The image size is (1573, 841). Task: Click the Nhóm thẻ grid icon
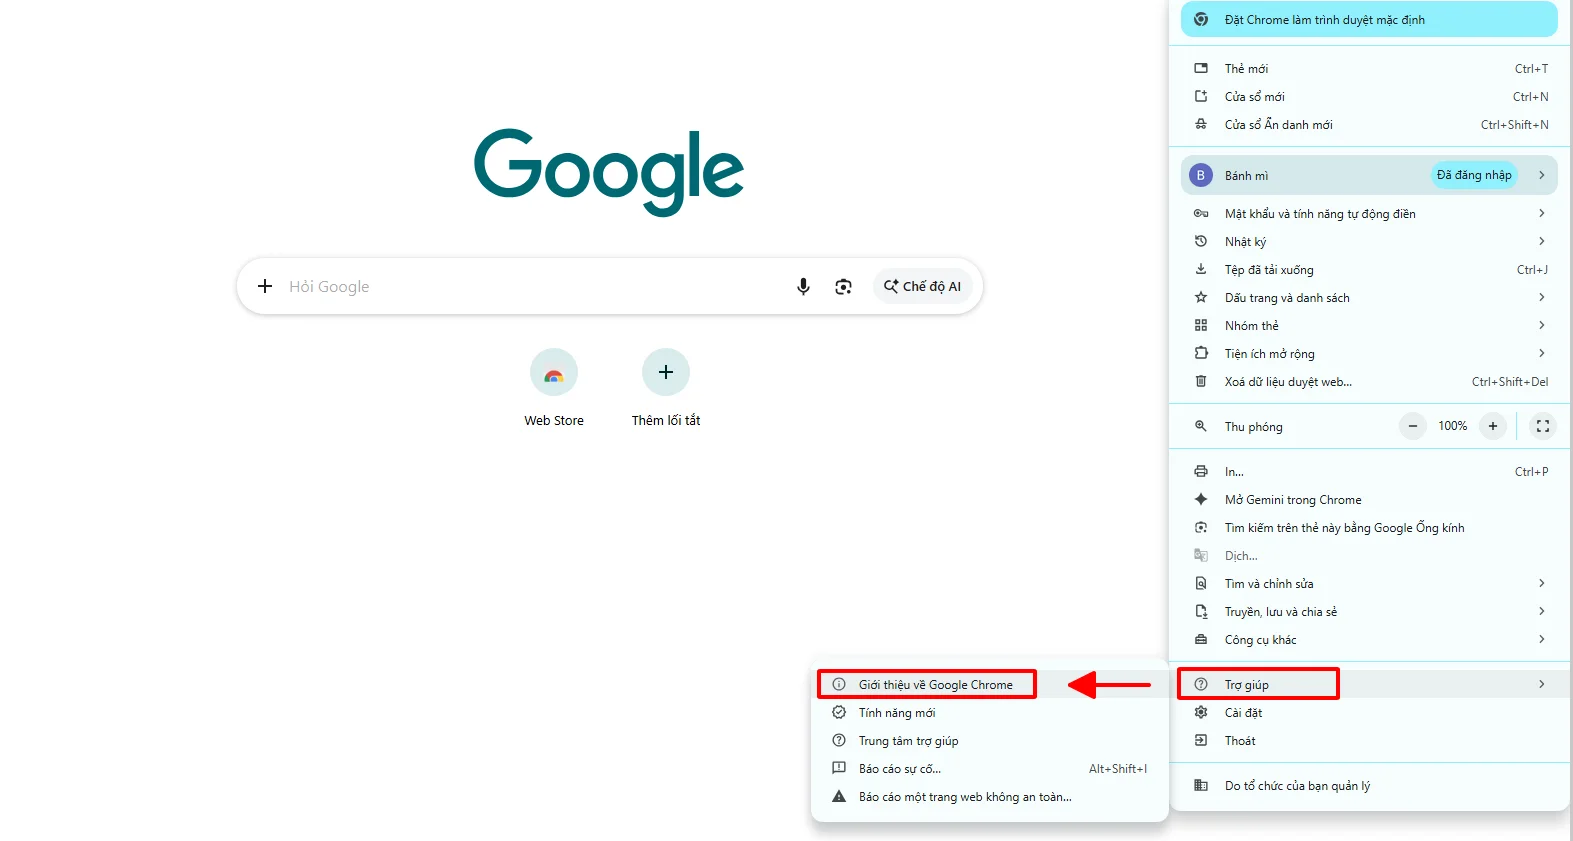click(x=1201, y=325)
